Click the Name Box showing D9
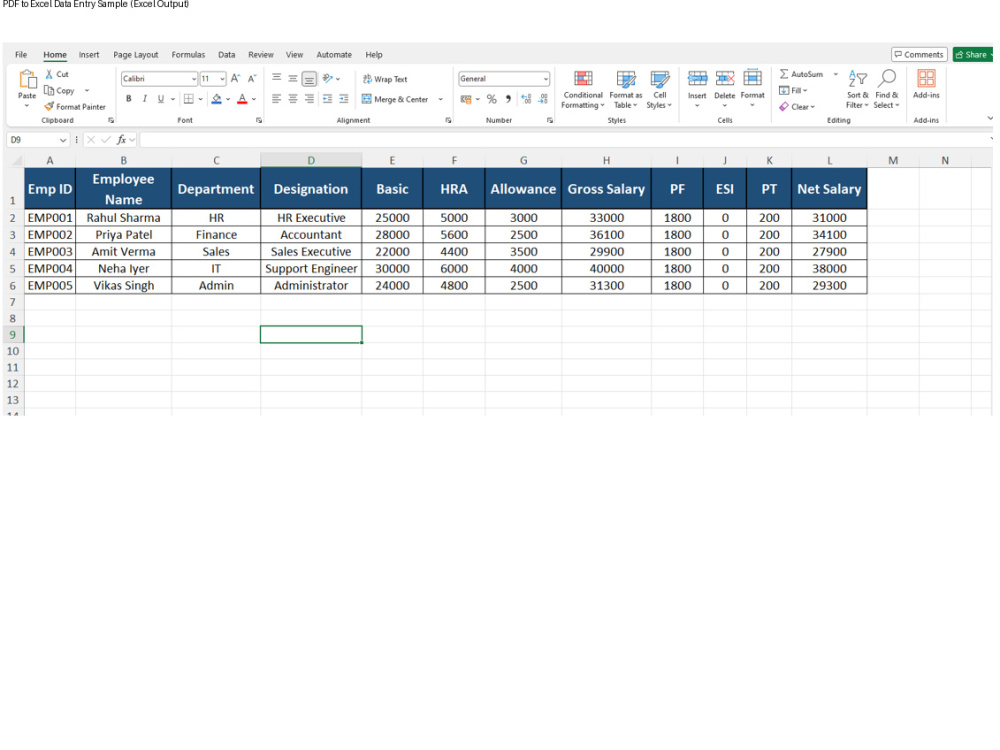1000x750 pixels. coord(38,140)
